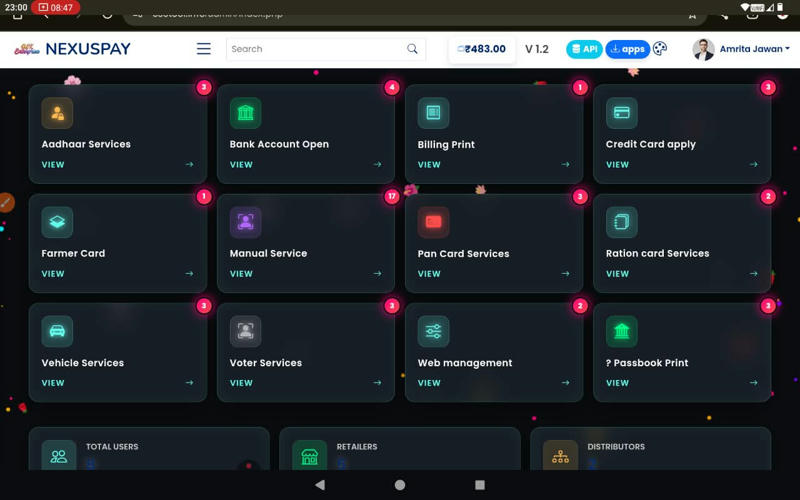Viewport: 800px width, 500px height.
Task: Click the Credit Card apply title text
Action: coord(651,144)
